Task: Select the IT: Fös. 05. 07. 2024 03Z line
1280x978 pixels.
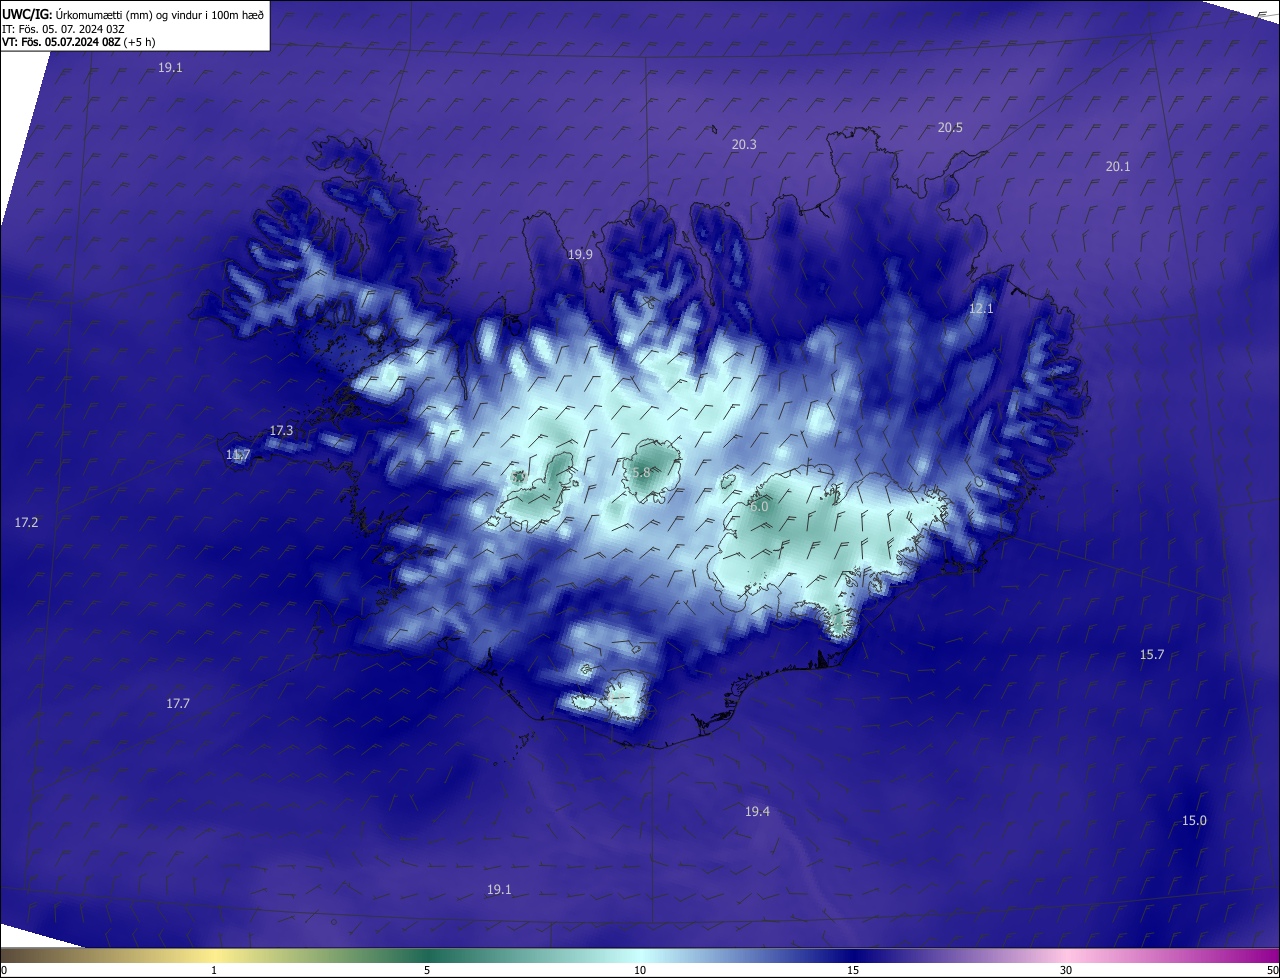Action: [x=63, y=29]
